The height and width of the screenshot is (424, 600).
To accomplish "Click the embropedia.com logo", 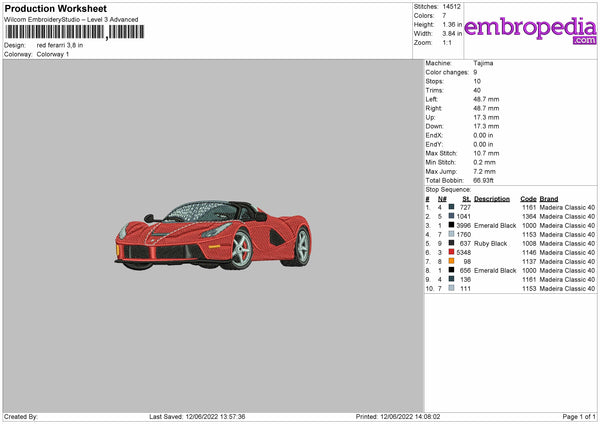I will (x=530, y=29).
